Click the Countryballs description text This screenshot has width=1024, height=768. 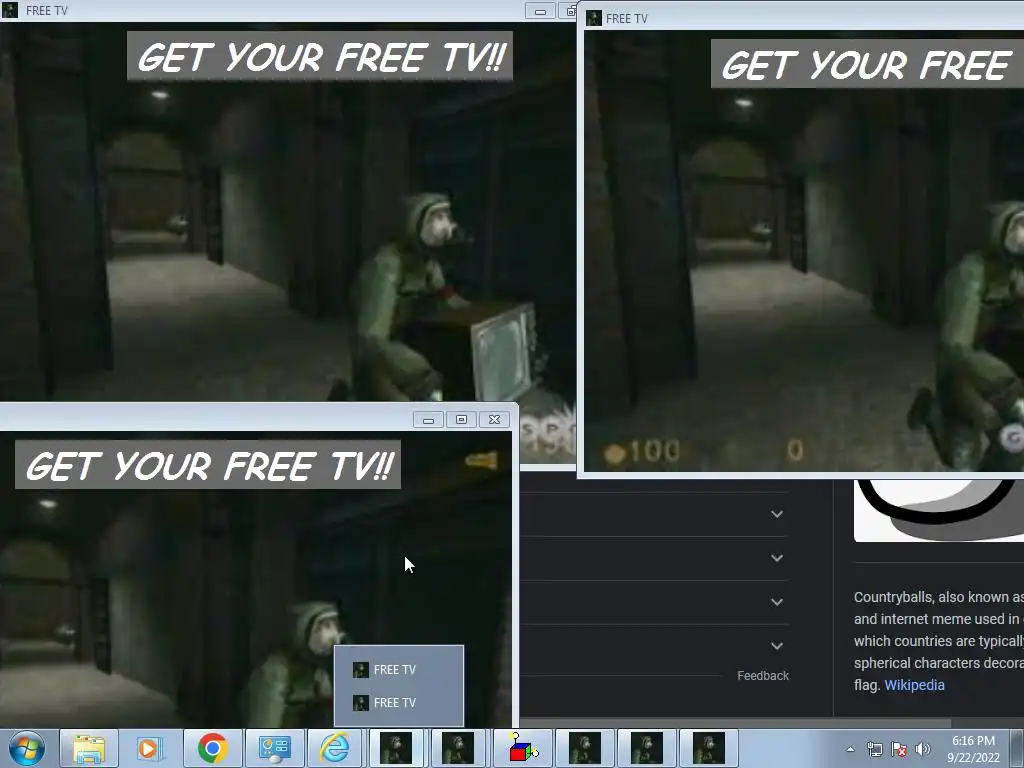pos(939,641)
